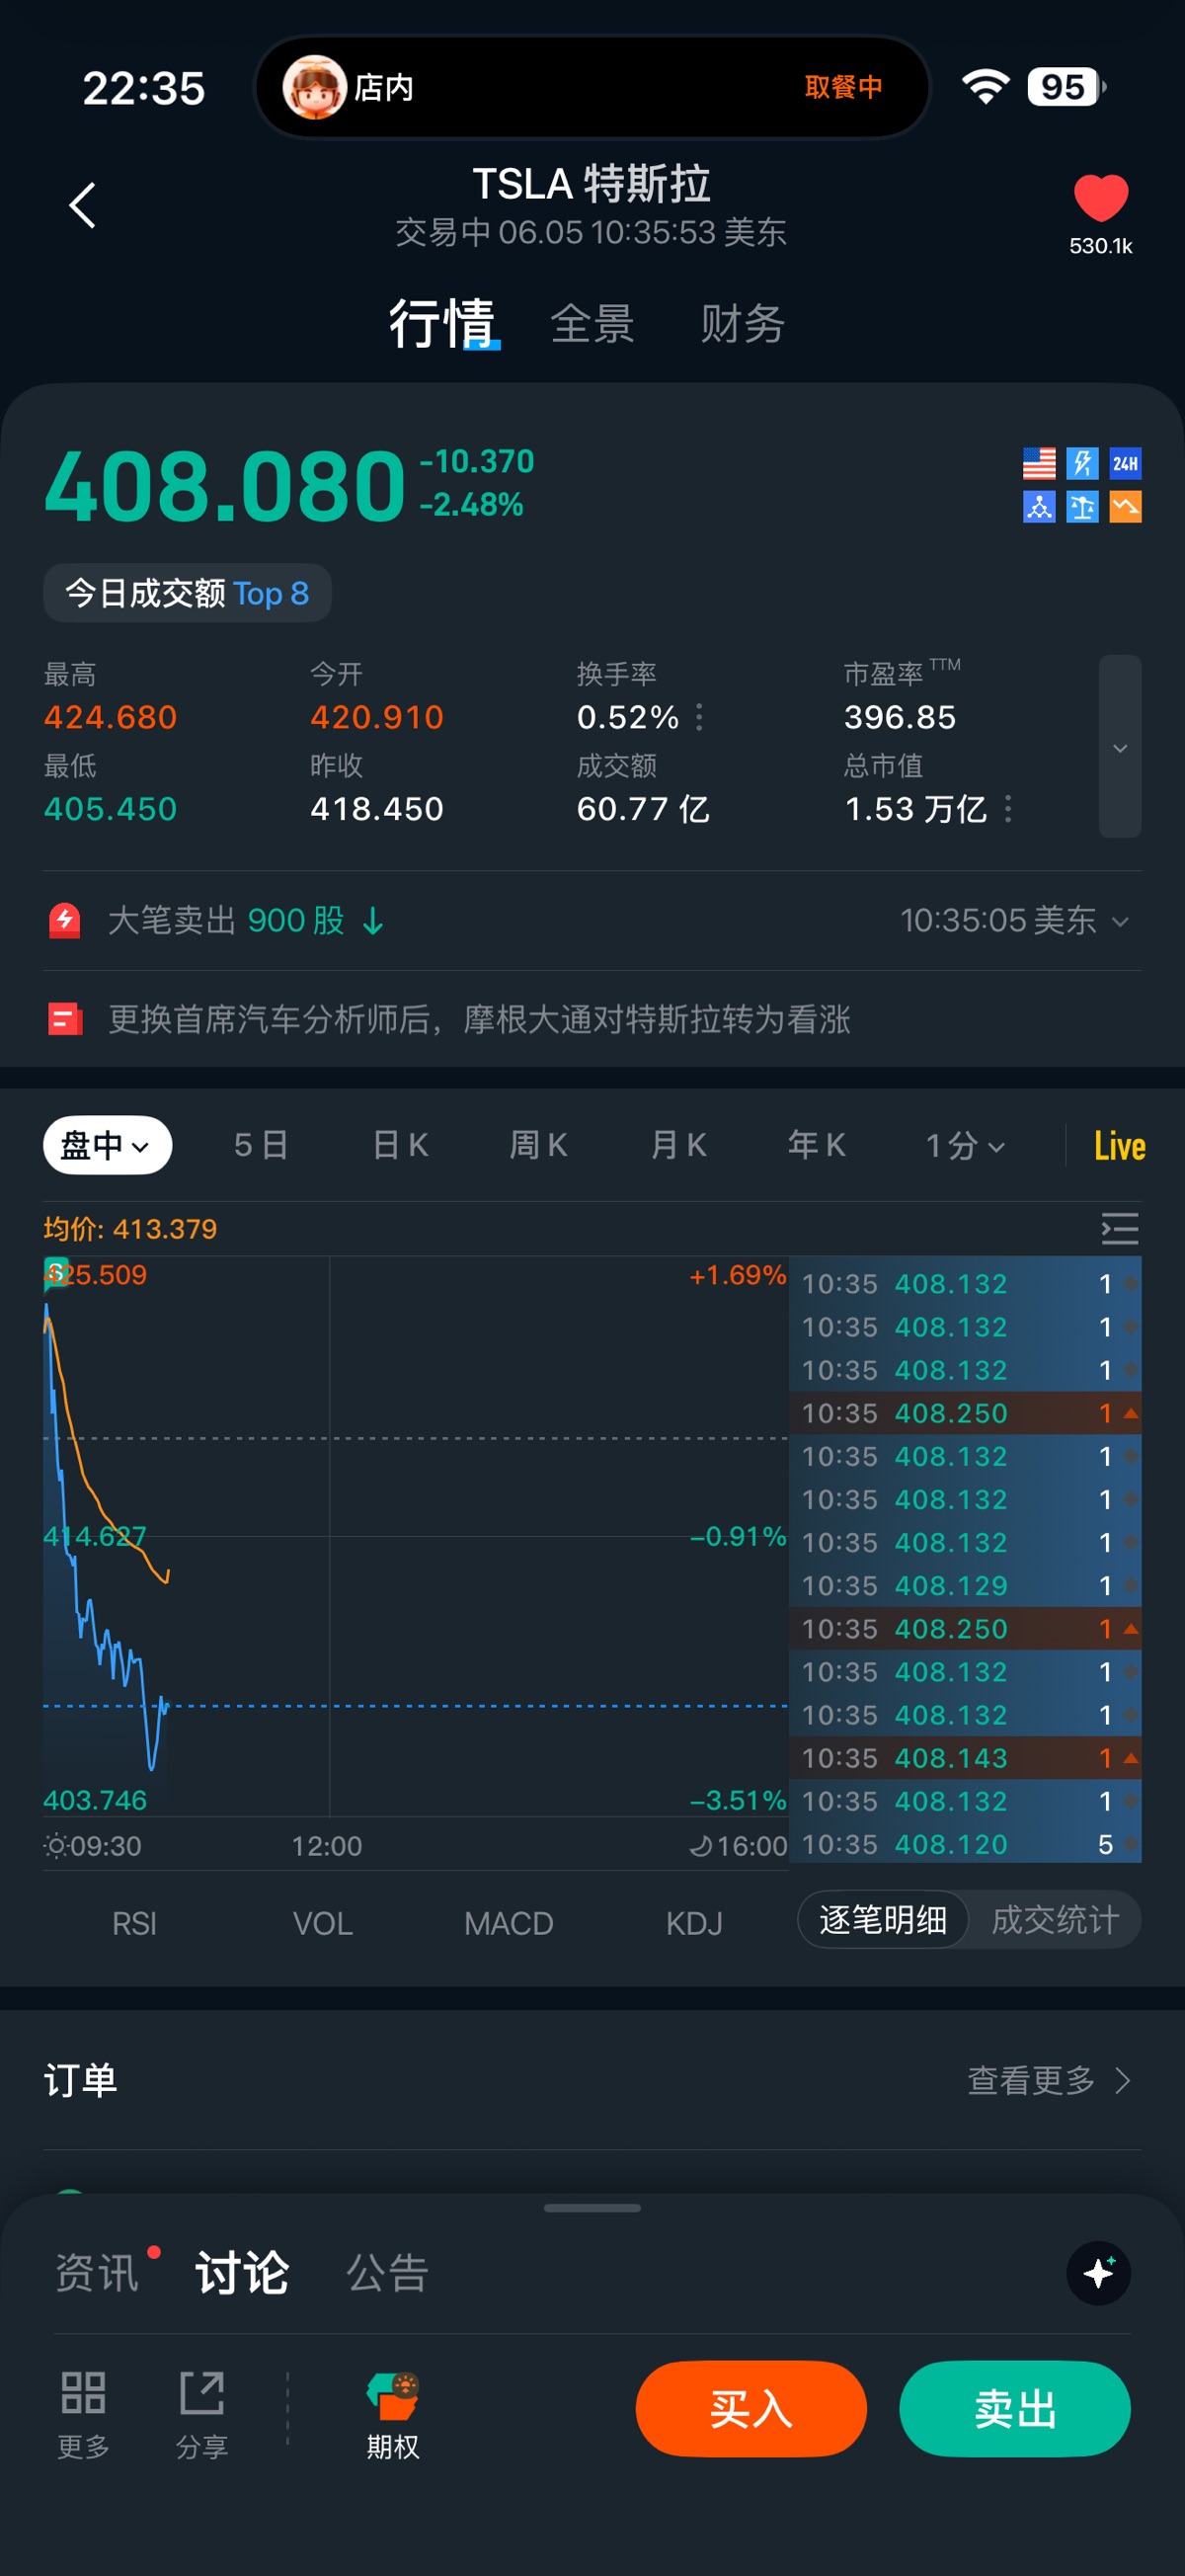The image size is (1185, 2576).
Task: Tap the 24H trading icon
Action: [x=1125, y=463]
